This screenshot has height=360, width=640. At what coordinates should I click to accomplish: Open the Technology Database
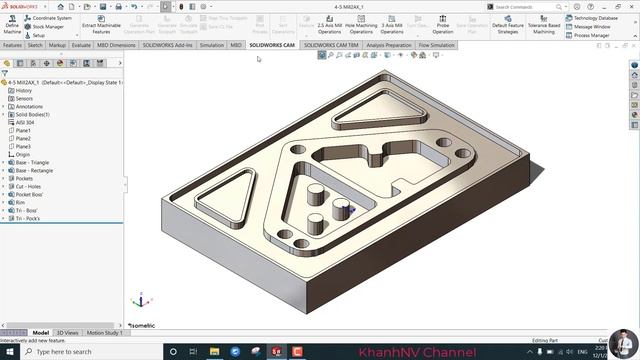click(591, 18)
